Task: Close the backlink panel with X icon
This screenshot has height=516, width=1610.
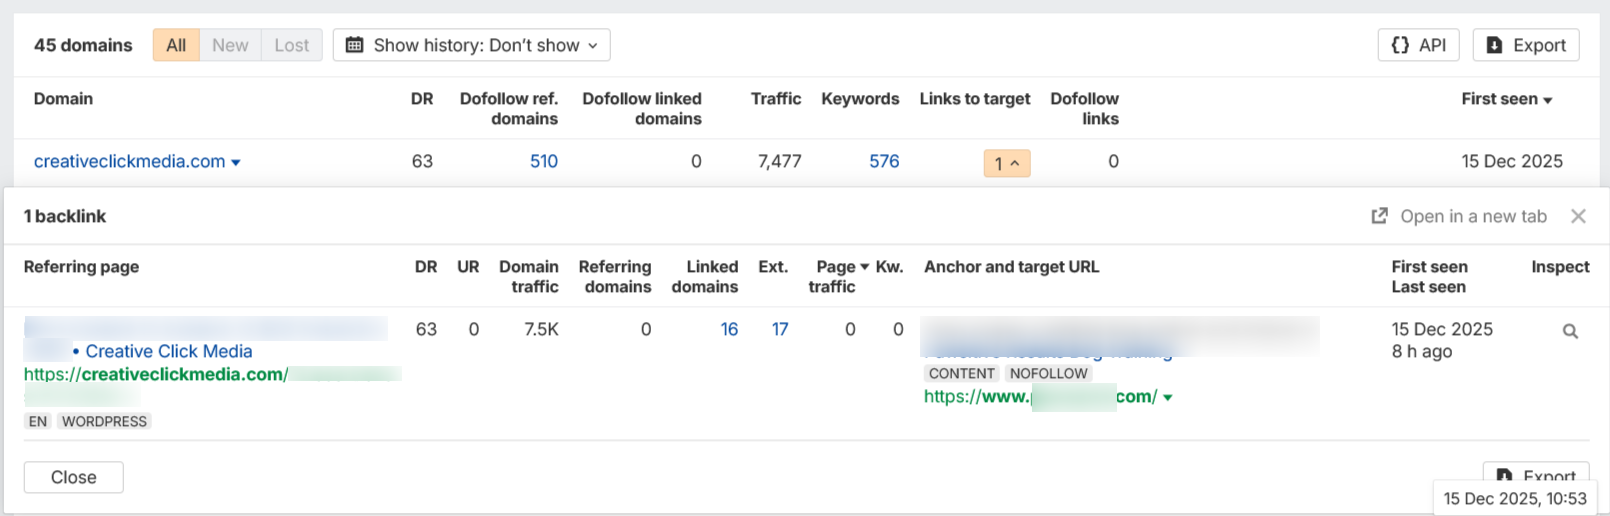Action: (1578, 216)
